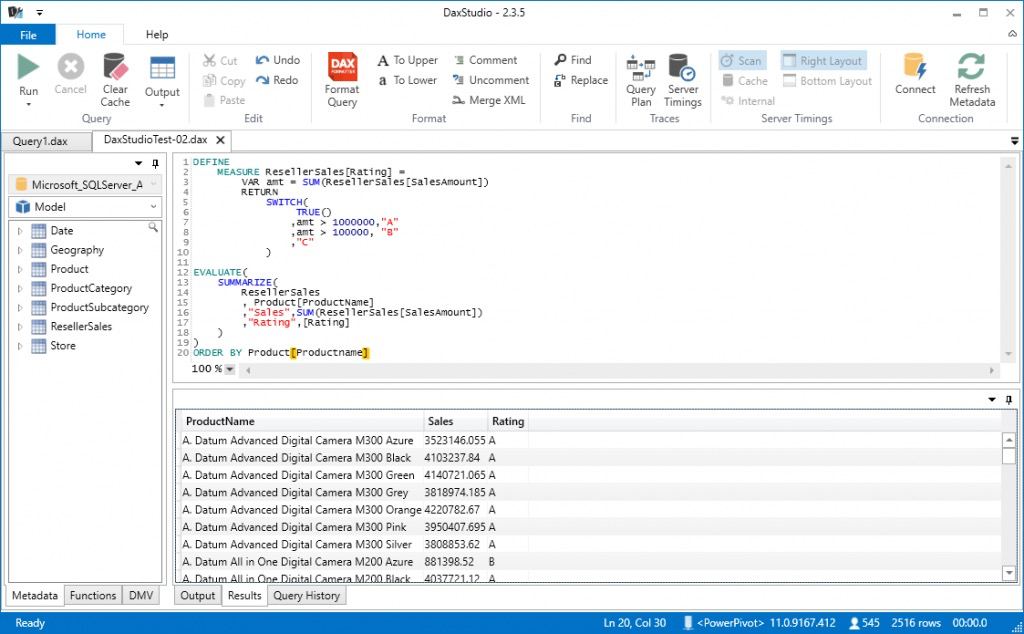Sort by the ProductName column header

click(301, 421)
